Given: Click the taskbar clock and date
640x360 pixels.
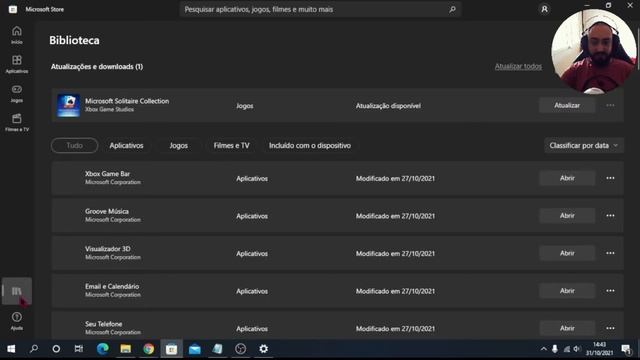Looking at the screenshot, I should pyautogui.click(x=600, y=349).
